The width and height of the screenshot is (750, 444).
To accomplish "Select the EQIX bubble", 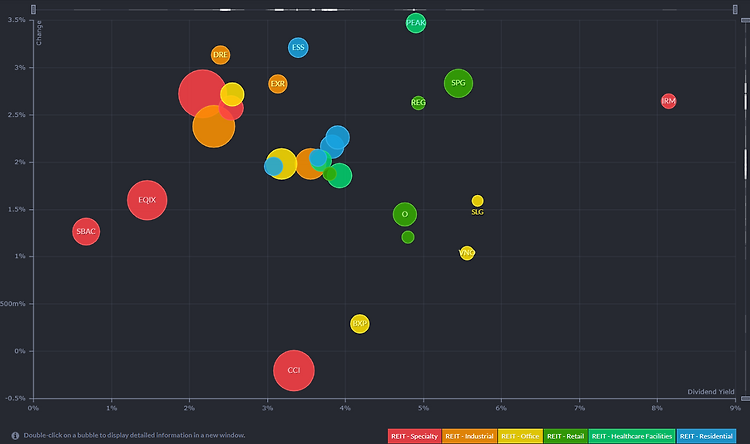I will [x=147, y=200].
